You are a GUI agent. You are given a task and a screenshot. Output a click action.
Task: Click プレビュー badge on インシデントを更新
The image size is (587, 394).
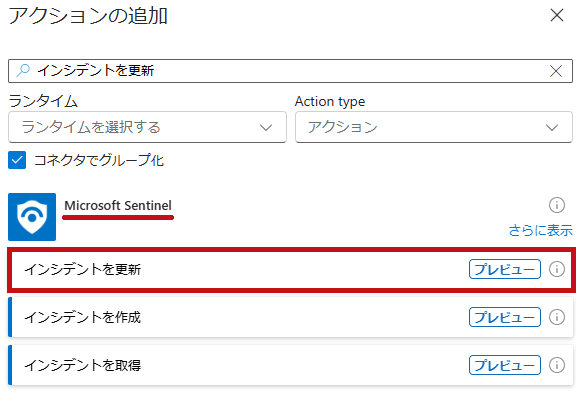click(x=505, y=269)
